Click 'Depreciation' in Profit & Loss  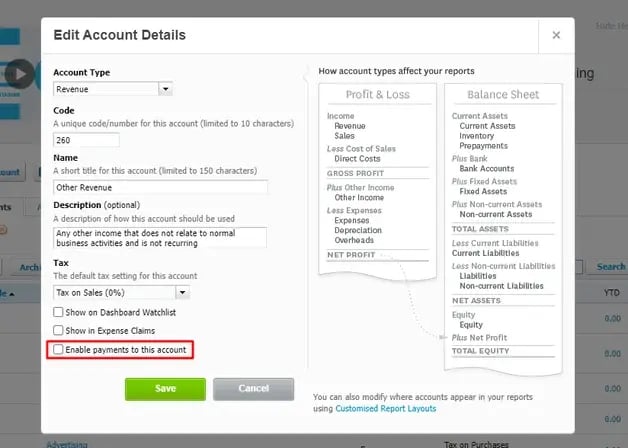358,230
